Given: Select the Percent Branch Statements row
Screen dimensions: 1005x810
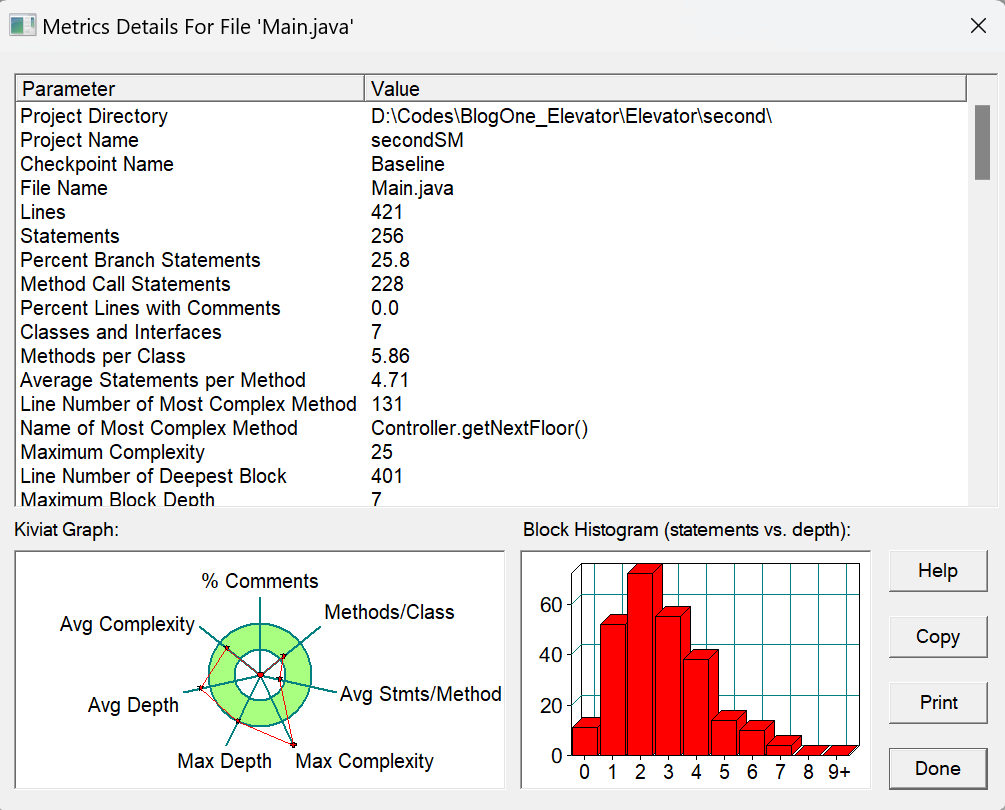Looking at the screenshot, I should tap(491, 260).
